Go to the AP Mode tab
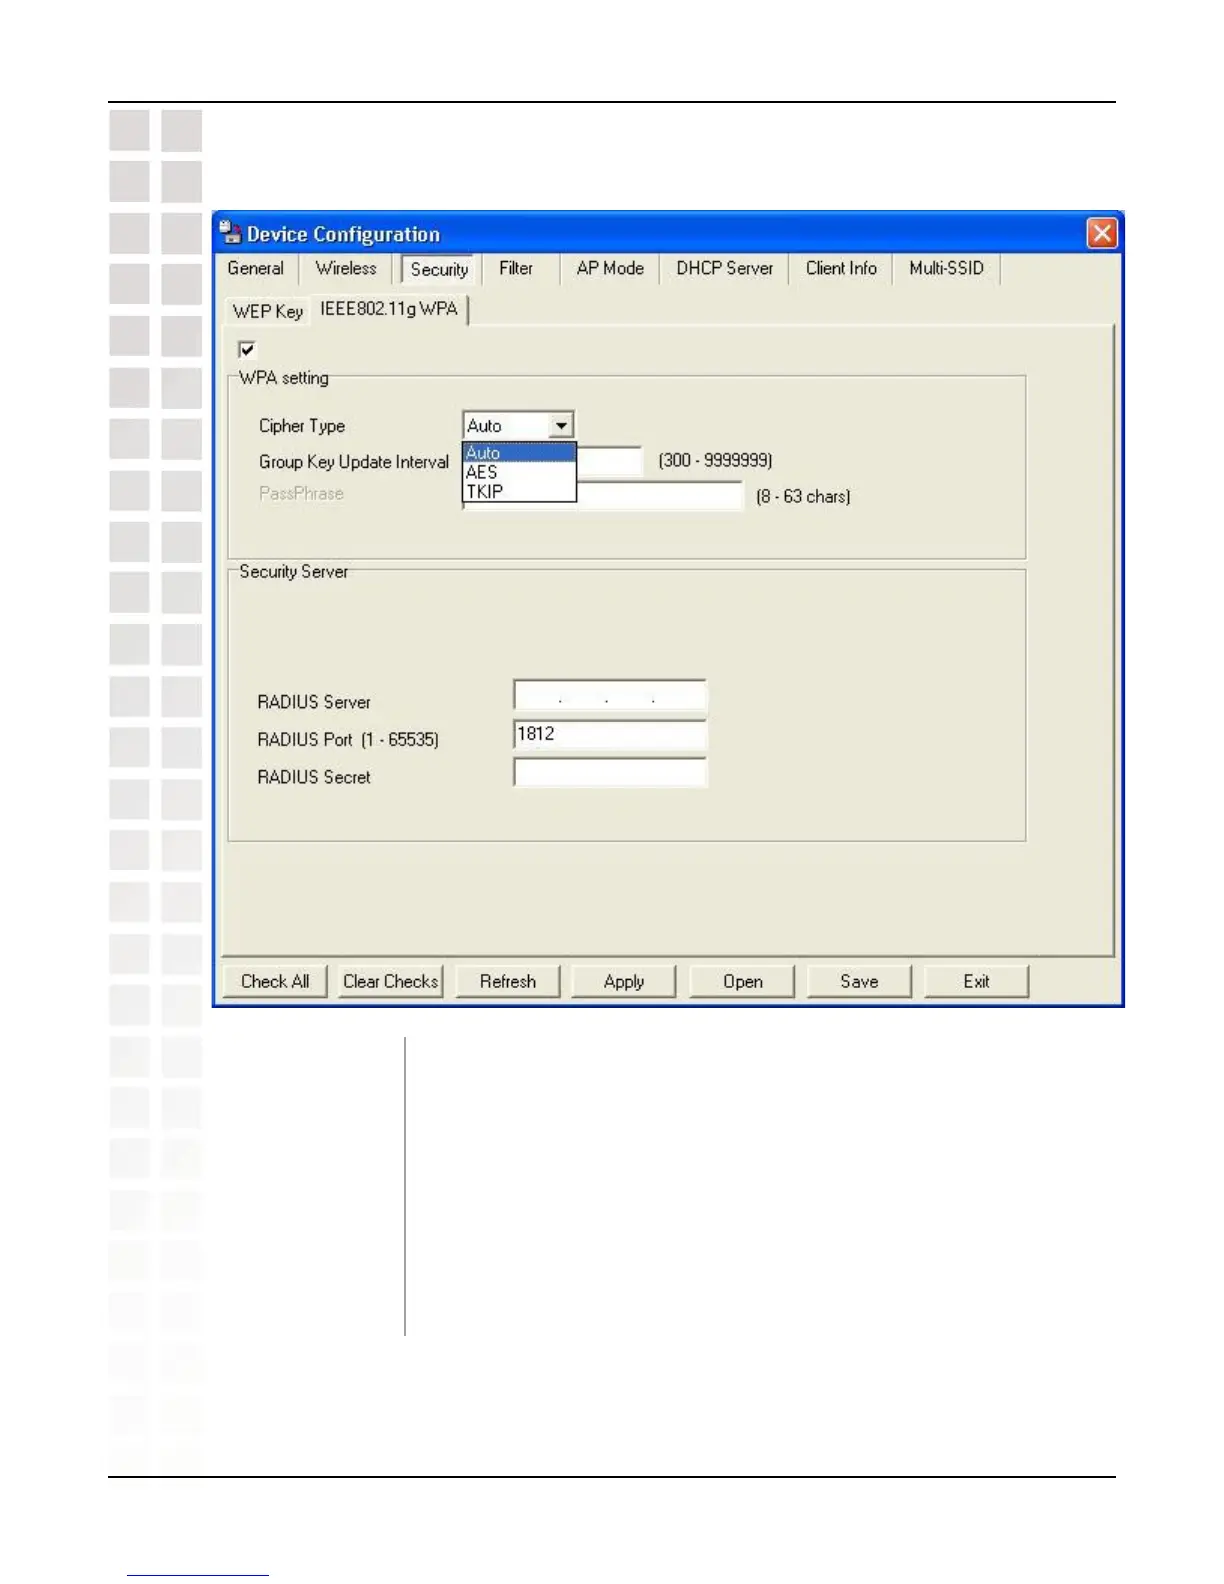Viewport: 1224px width, 1584px height. click(610, 268)
